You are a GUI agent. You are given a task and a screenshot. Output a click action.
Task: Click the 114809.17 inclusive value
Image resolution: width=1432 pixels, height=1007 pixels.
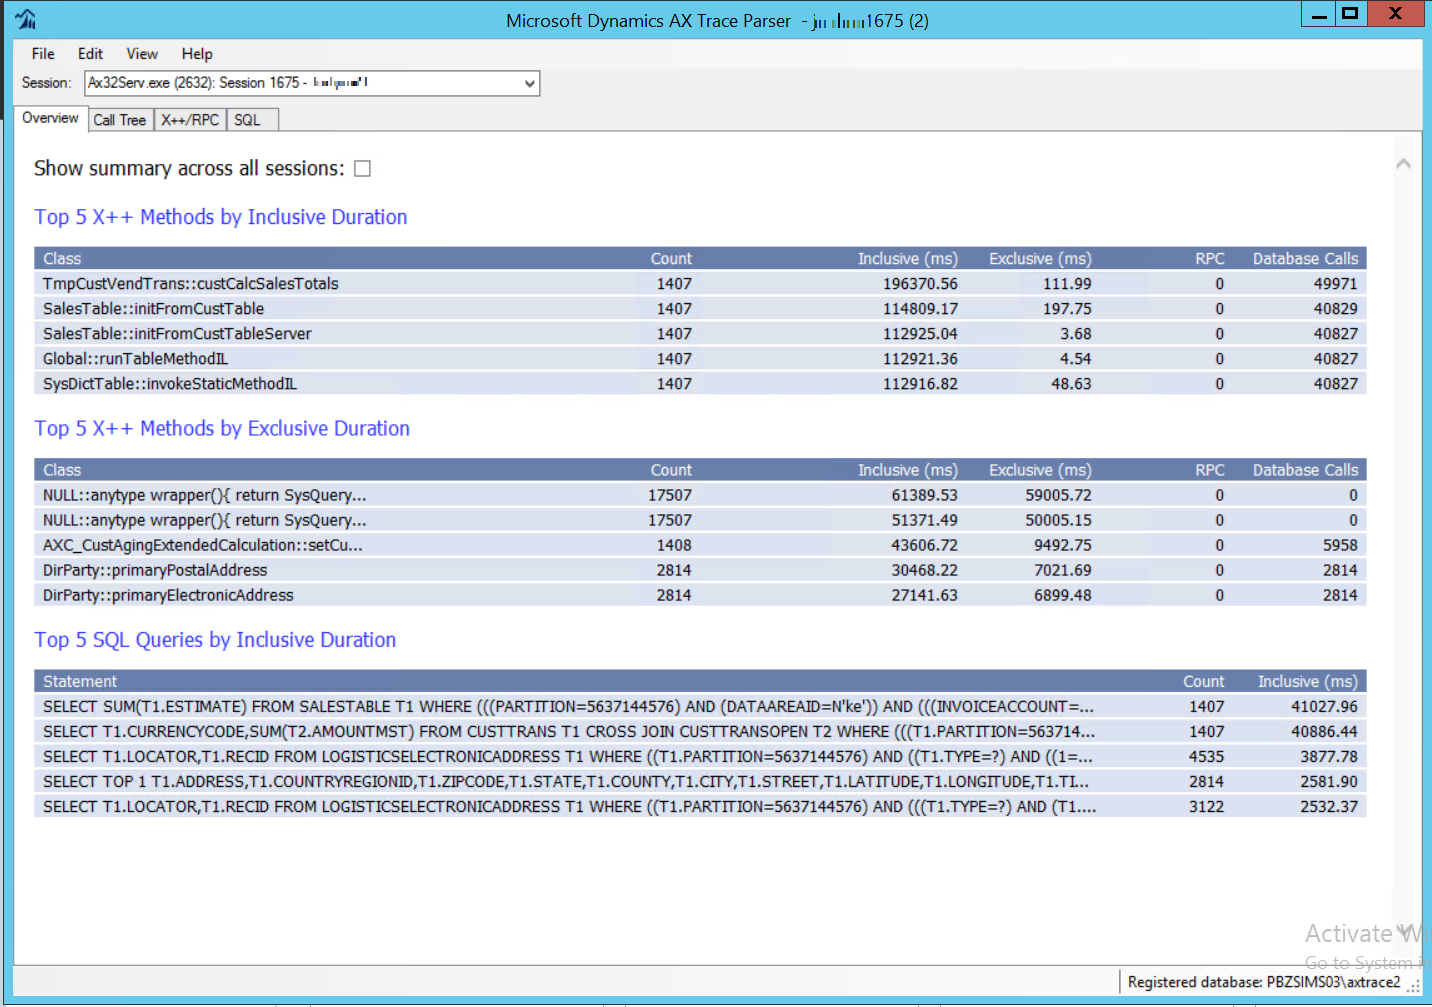(x=920, y=309)
